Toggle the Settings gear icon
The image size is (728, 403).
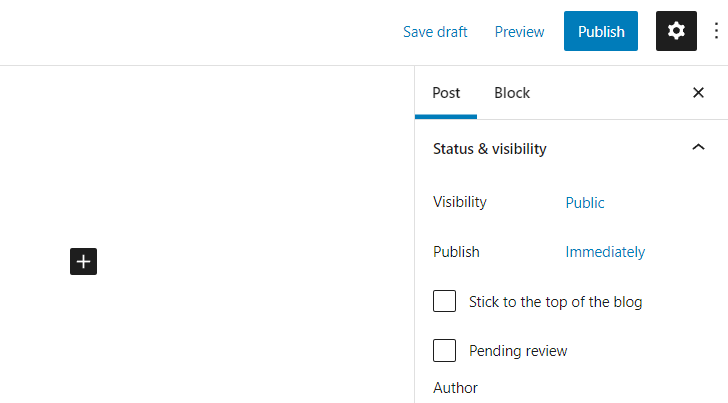pyautogui.click(x=676, y=31)
